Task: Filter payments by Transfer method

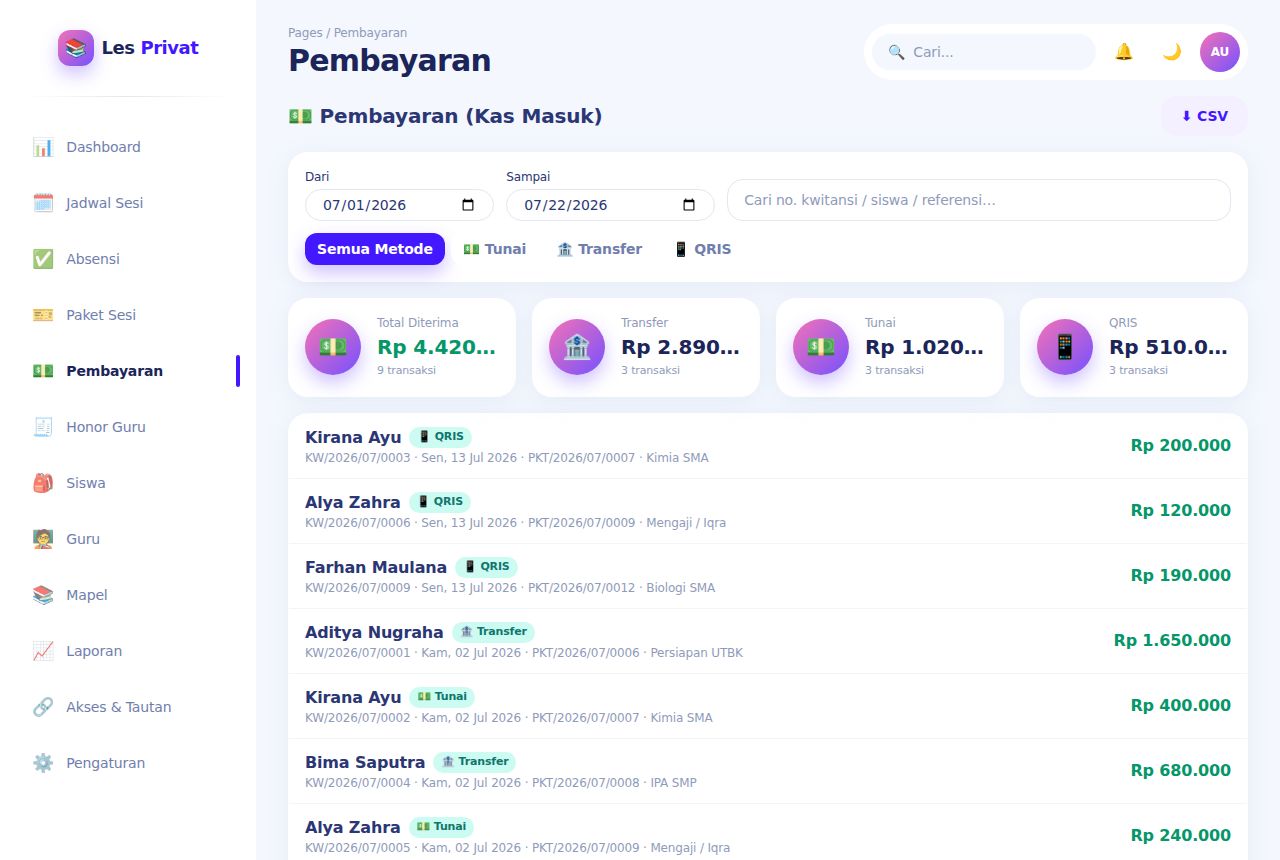Action: point(600,249)
